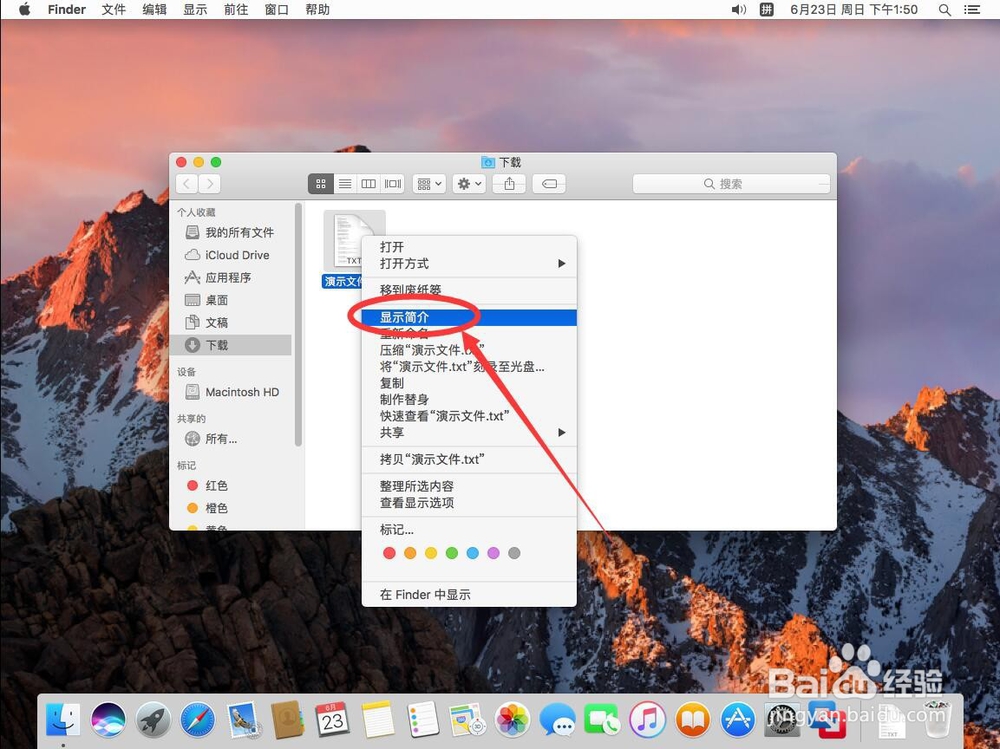Open Photos pinwheel icon in Dock

[x=513, y=720]
